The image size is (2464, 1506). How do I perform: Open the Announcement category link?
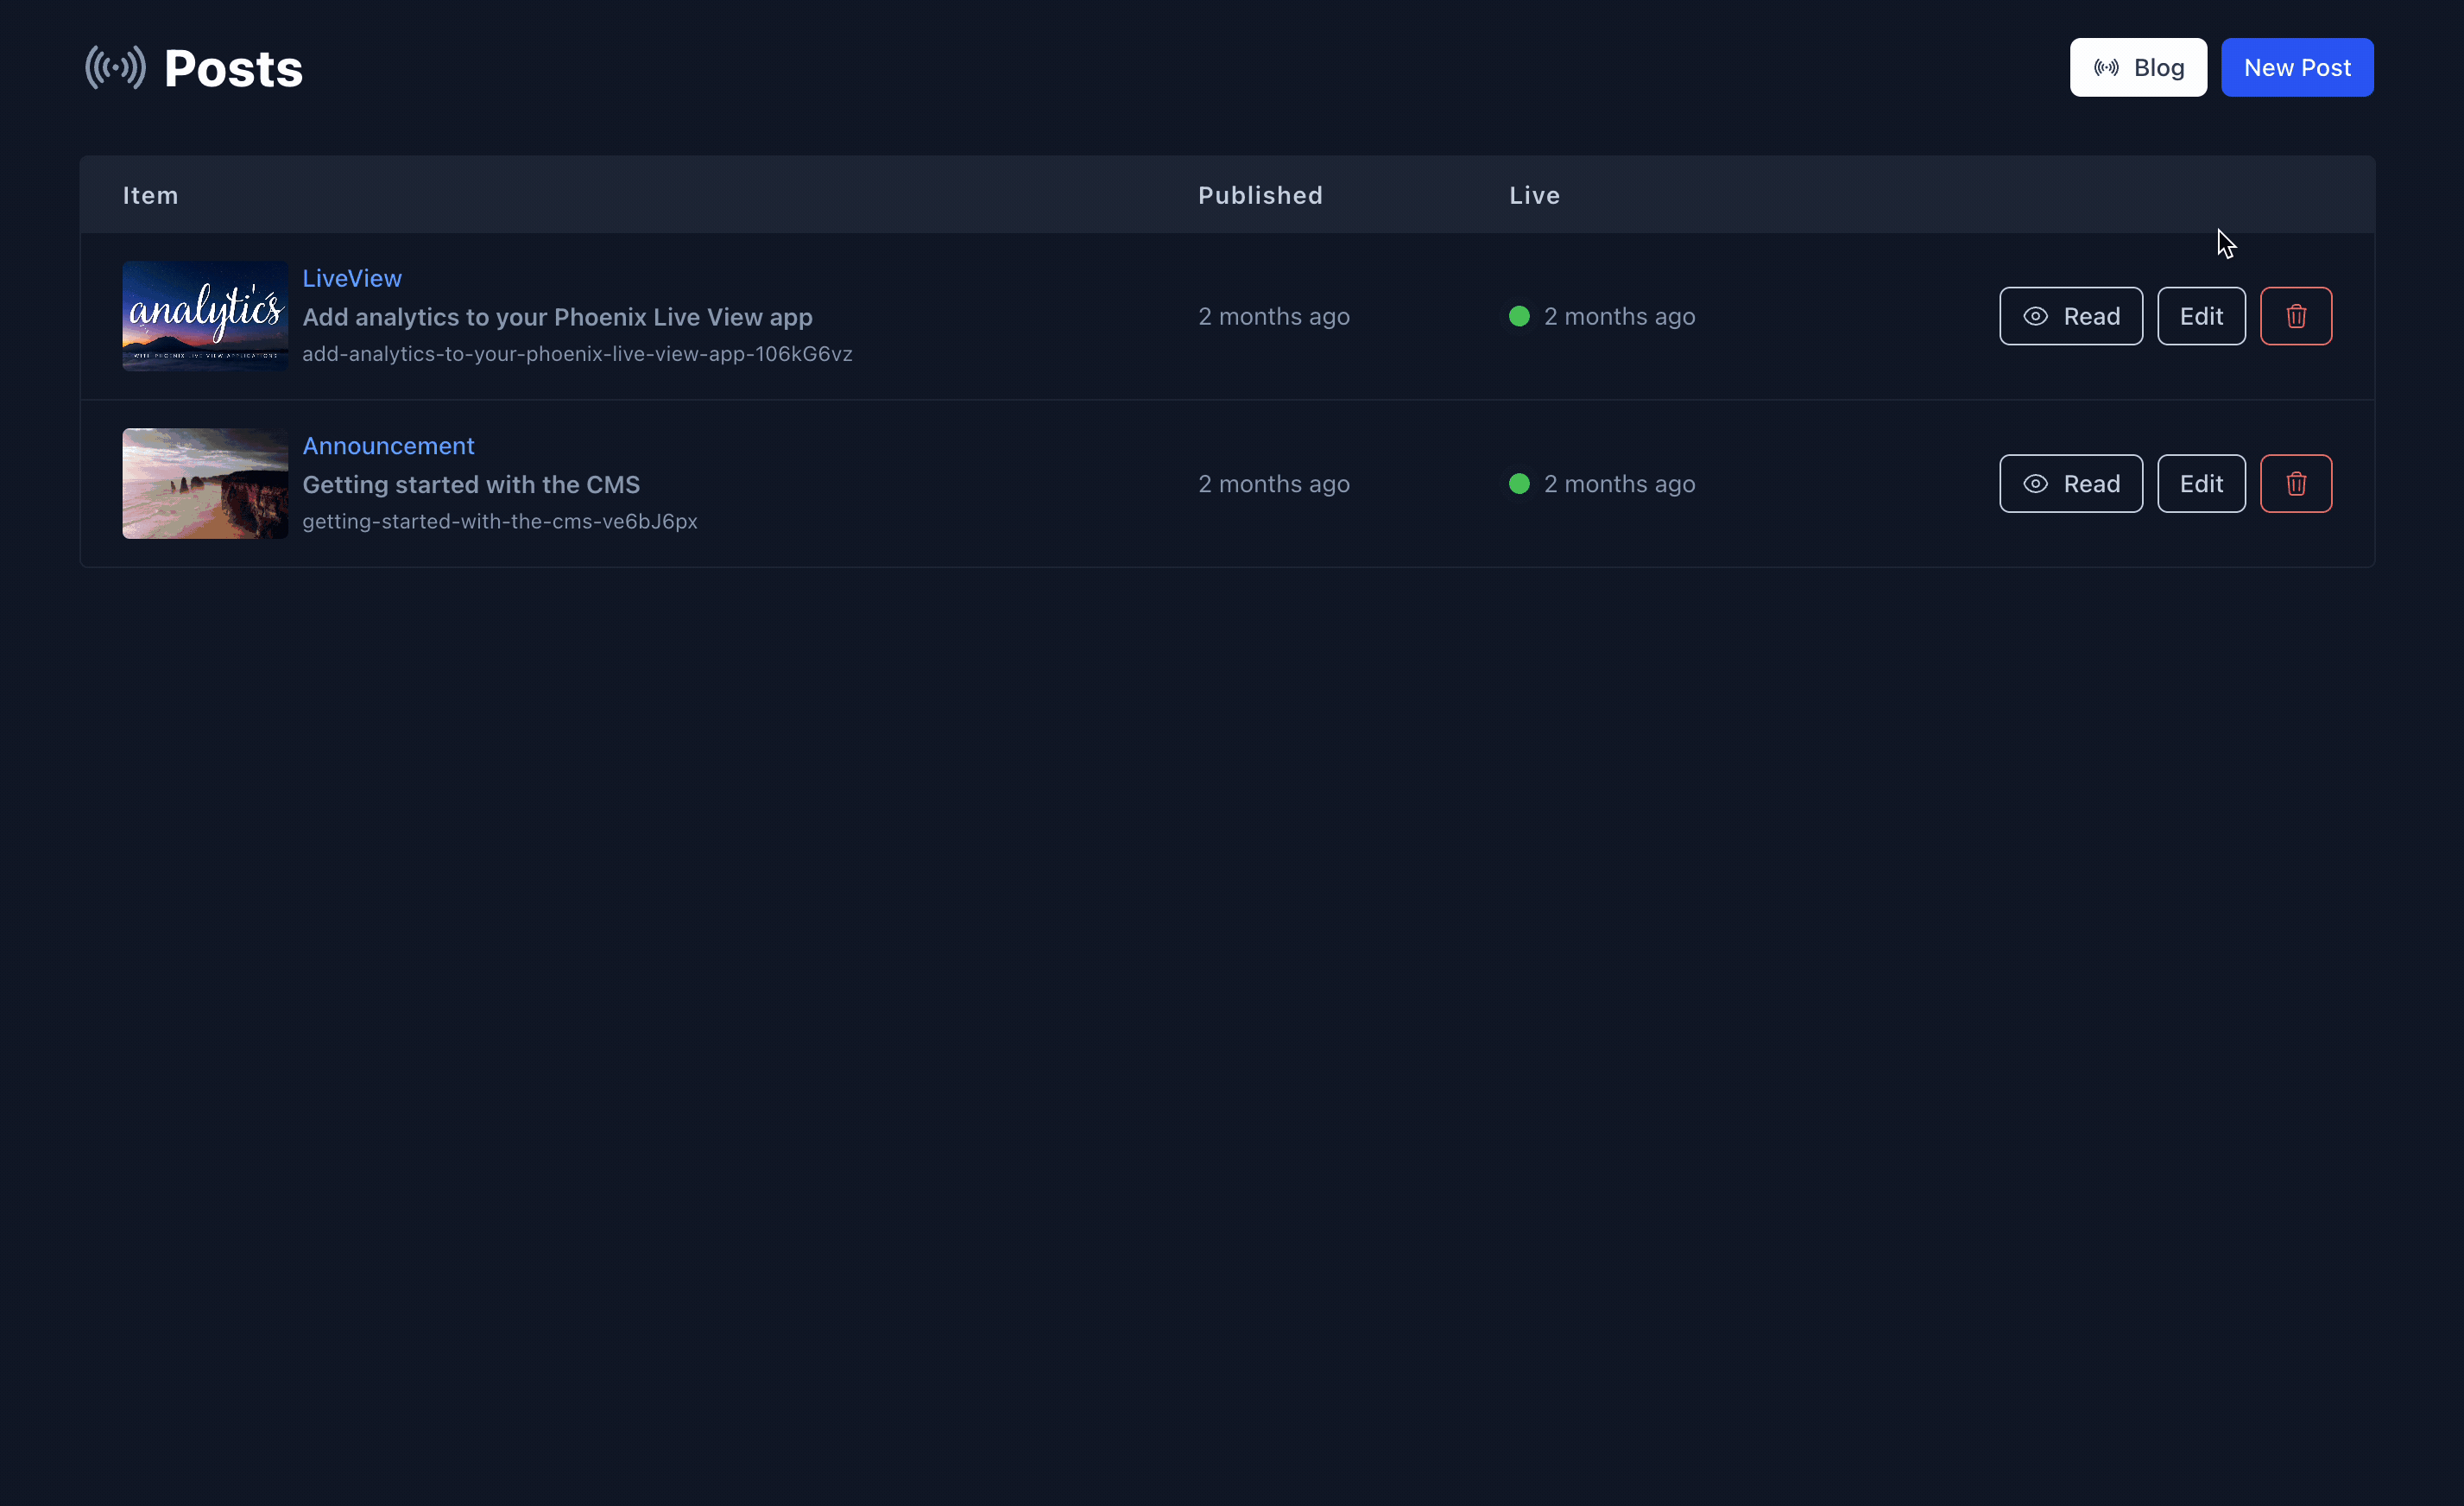pyautogui.click(x=388, y=445)
